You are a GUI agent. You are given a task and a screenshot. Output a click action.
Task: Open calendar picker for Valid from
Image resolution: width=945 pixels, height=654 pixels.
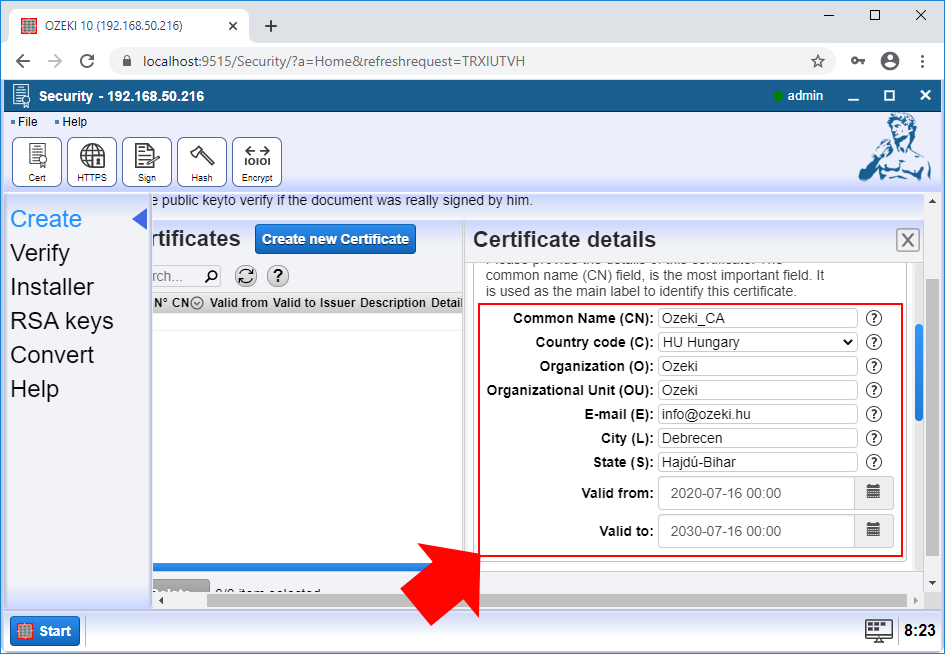click(x=873, y=492)
